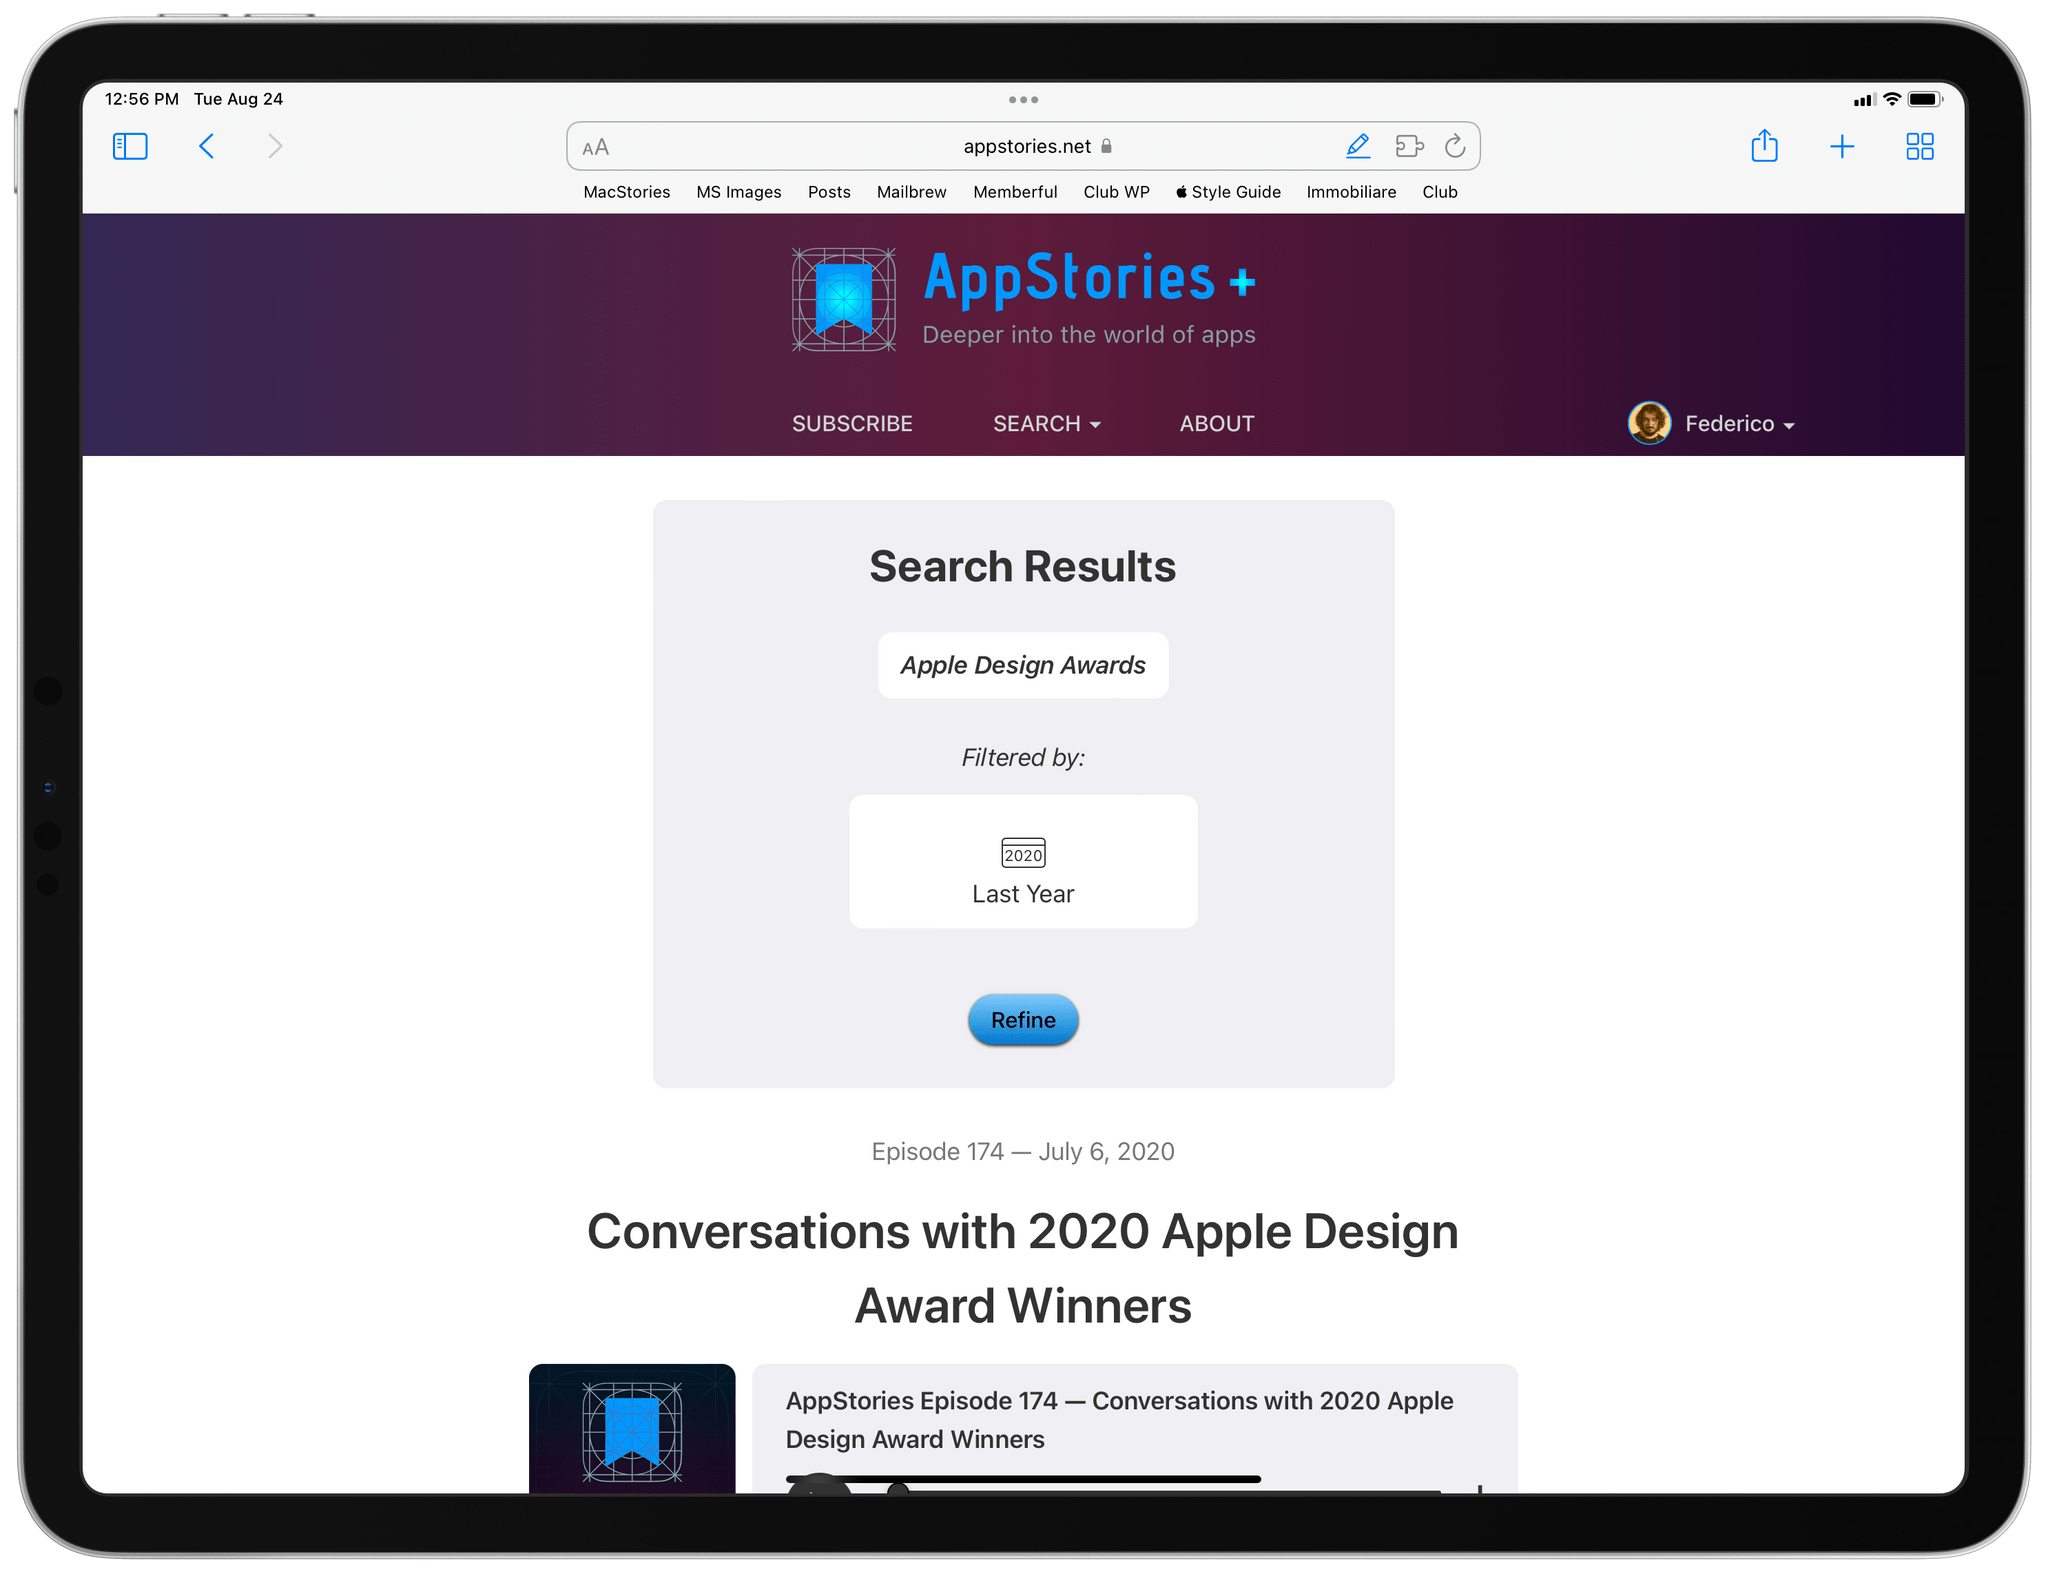Viewport: 2048px width, 1576px height.
Task: Tap the Tue Aug 24 date
Action: [x=238, y=99]
